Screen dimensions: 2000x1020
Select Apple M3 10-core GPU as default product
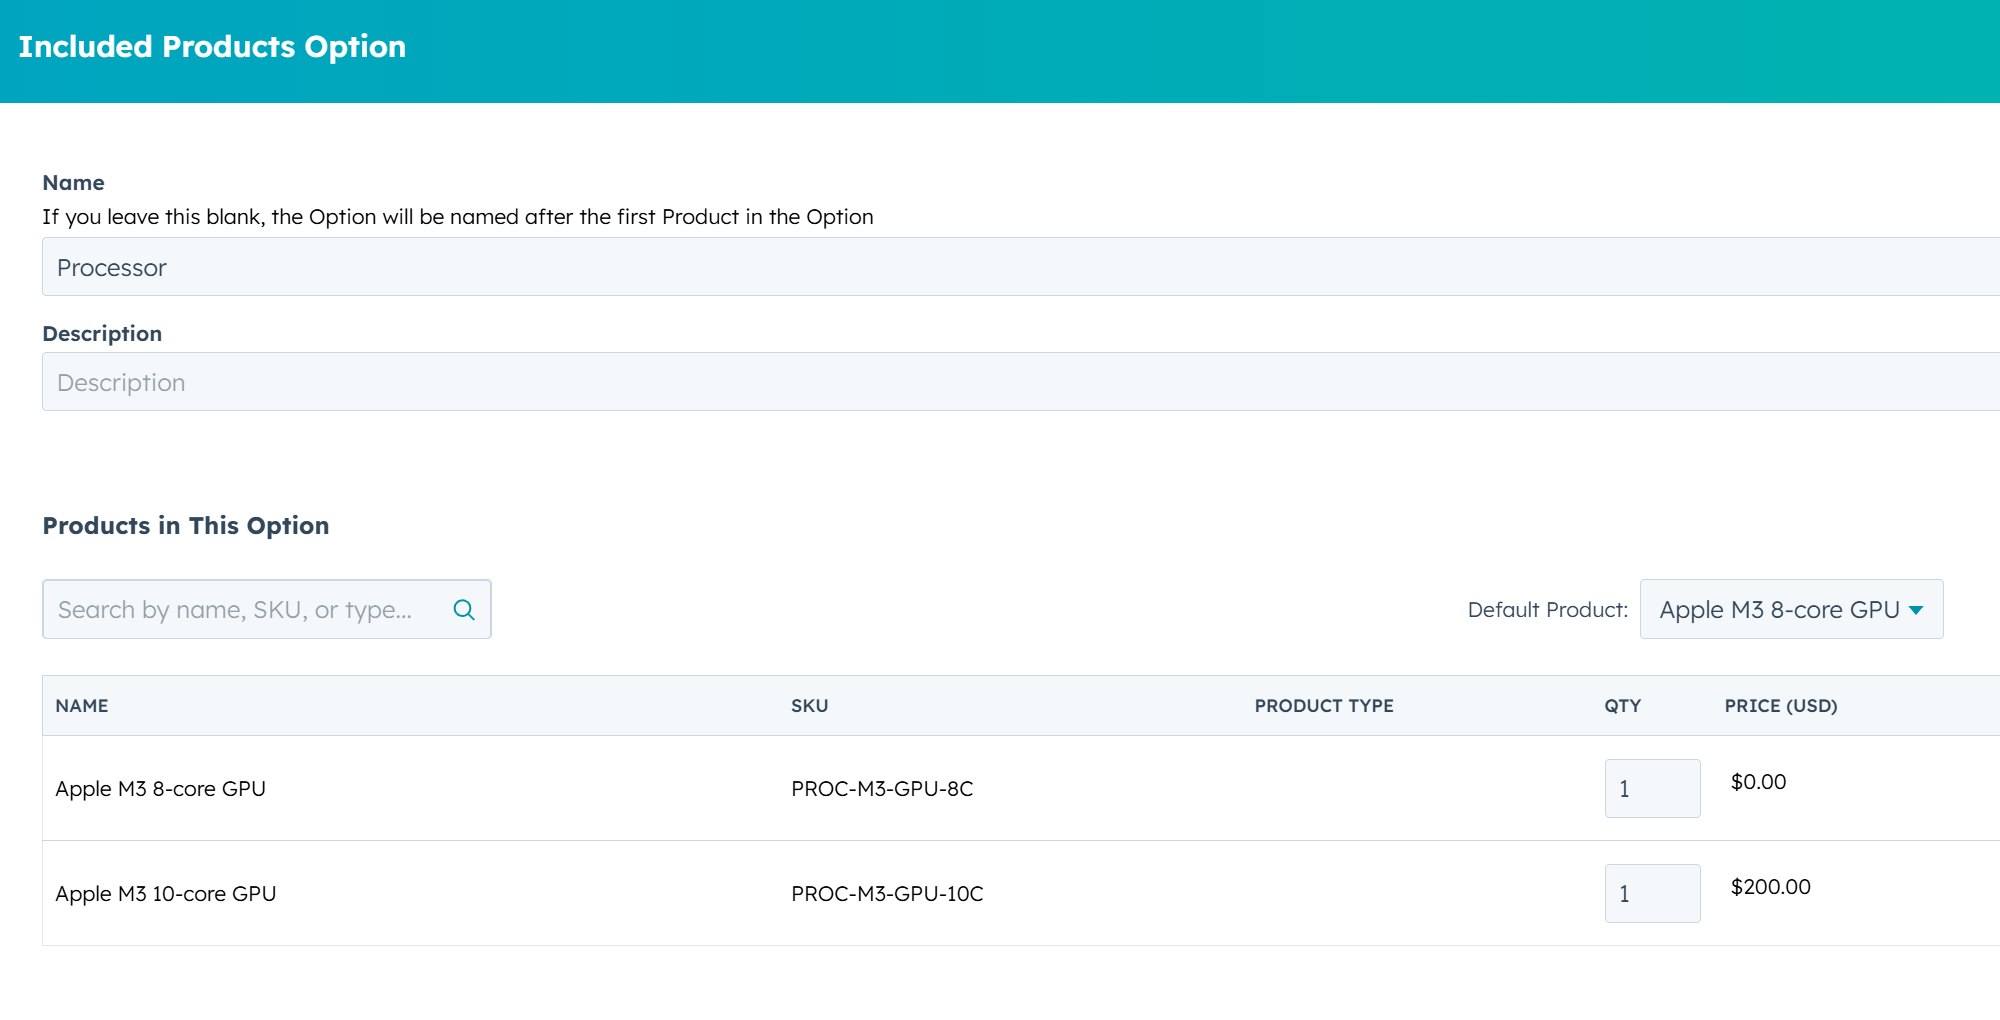click(x=1790, y=609)
